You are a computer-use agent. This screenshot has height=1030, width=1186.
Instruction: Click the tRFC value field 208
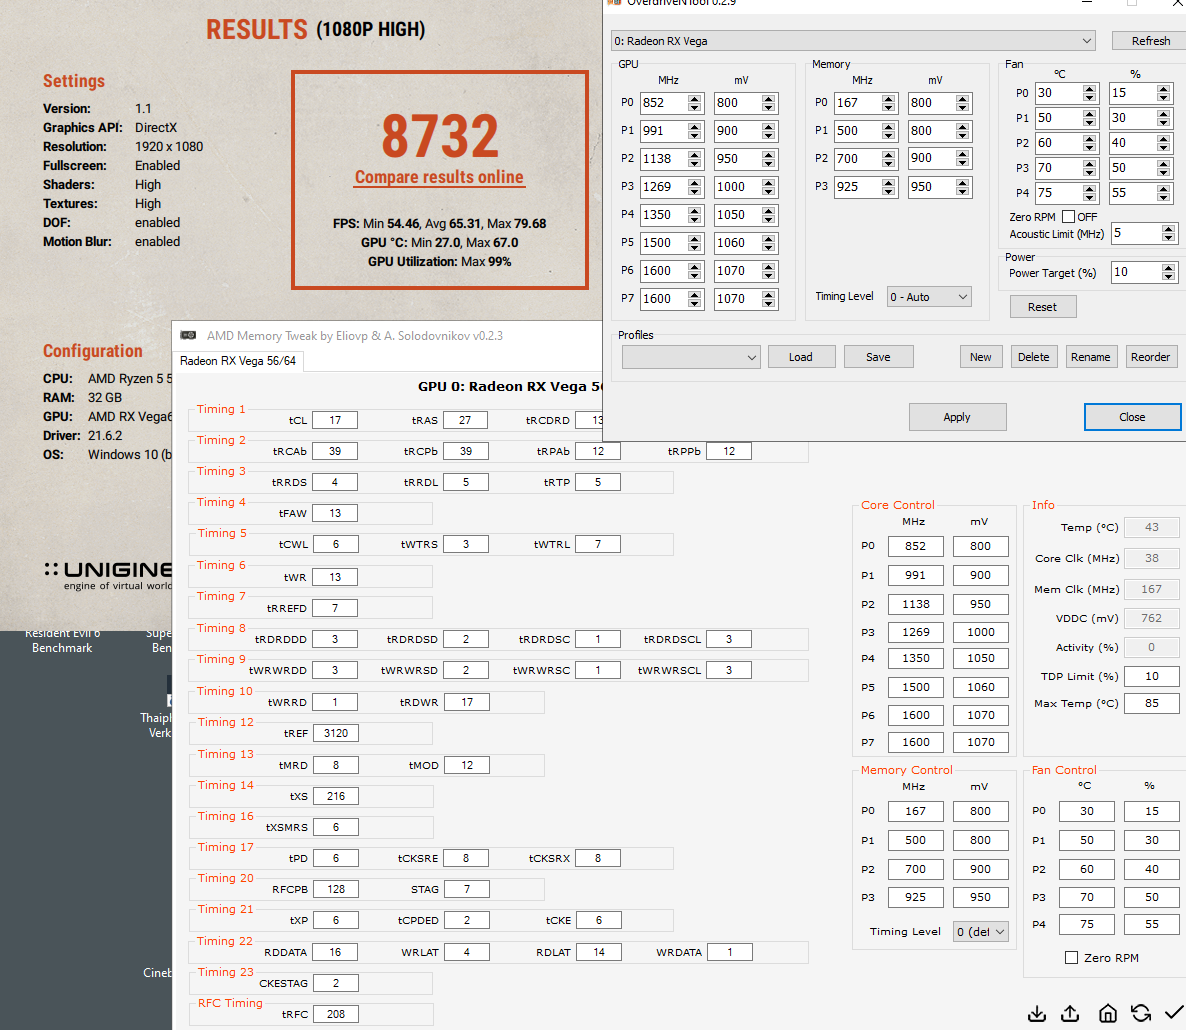click(x=335, y=1014)
